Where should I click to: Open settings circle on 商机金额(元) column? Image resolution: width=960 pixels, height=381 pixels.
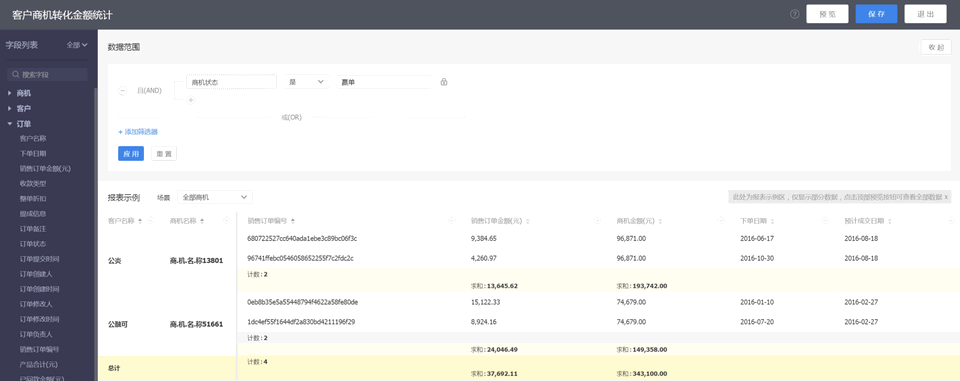(721, 221)
